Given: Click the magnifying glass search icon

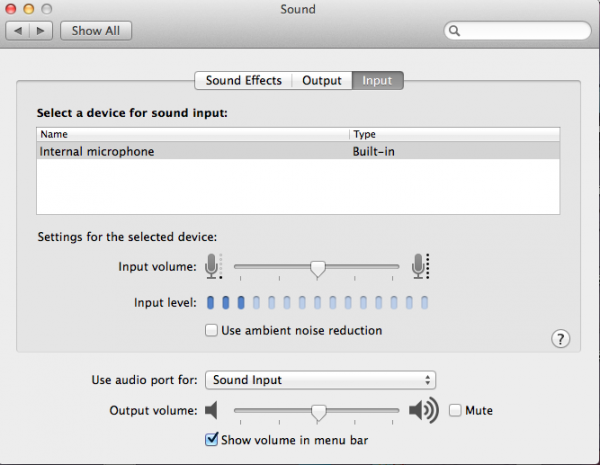Looking at the screenshot, I should (x=455, y=31).
